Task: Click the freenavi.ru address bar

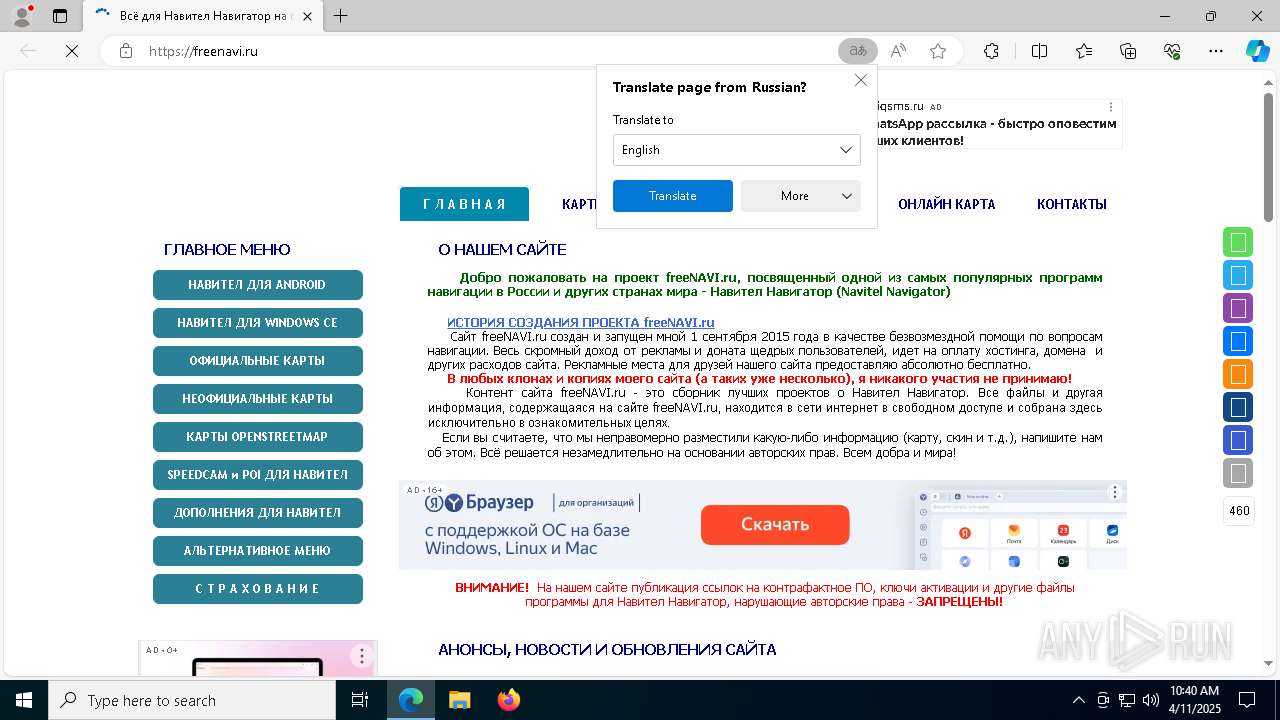Action: [480, 51]
